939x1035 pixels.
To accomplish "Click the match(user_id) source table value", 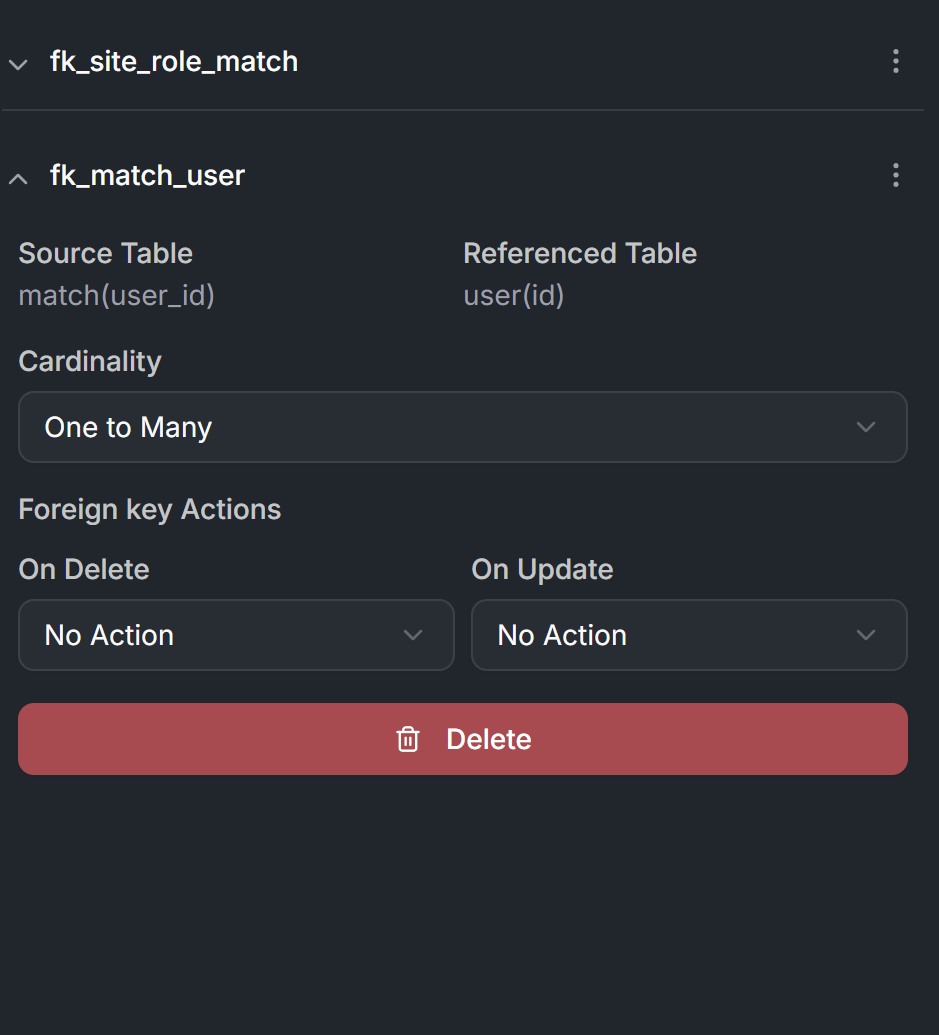I will [117, 296].
